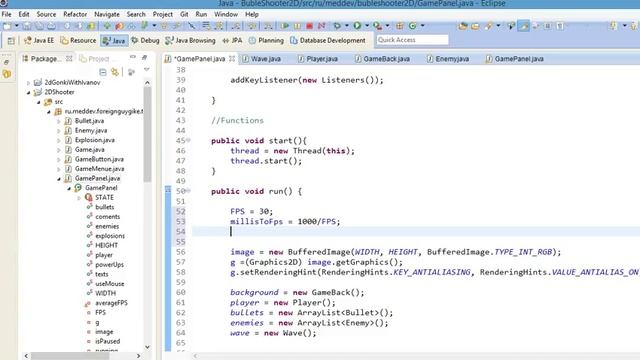This screenshot has height=360, width=640.
Task: Open the Navigate menu
Action: [x=107, y=14]
